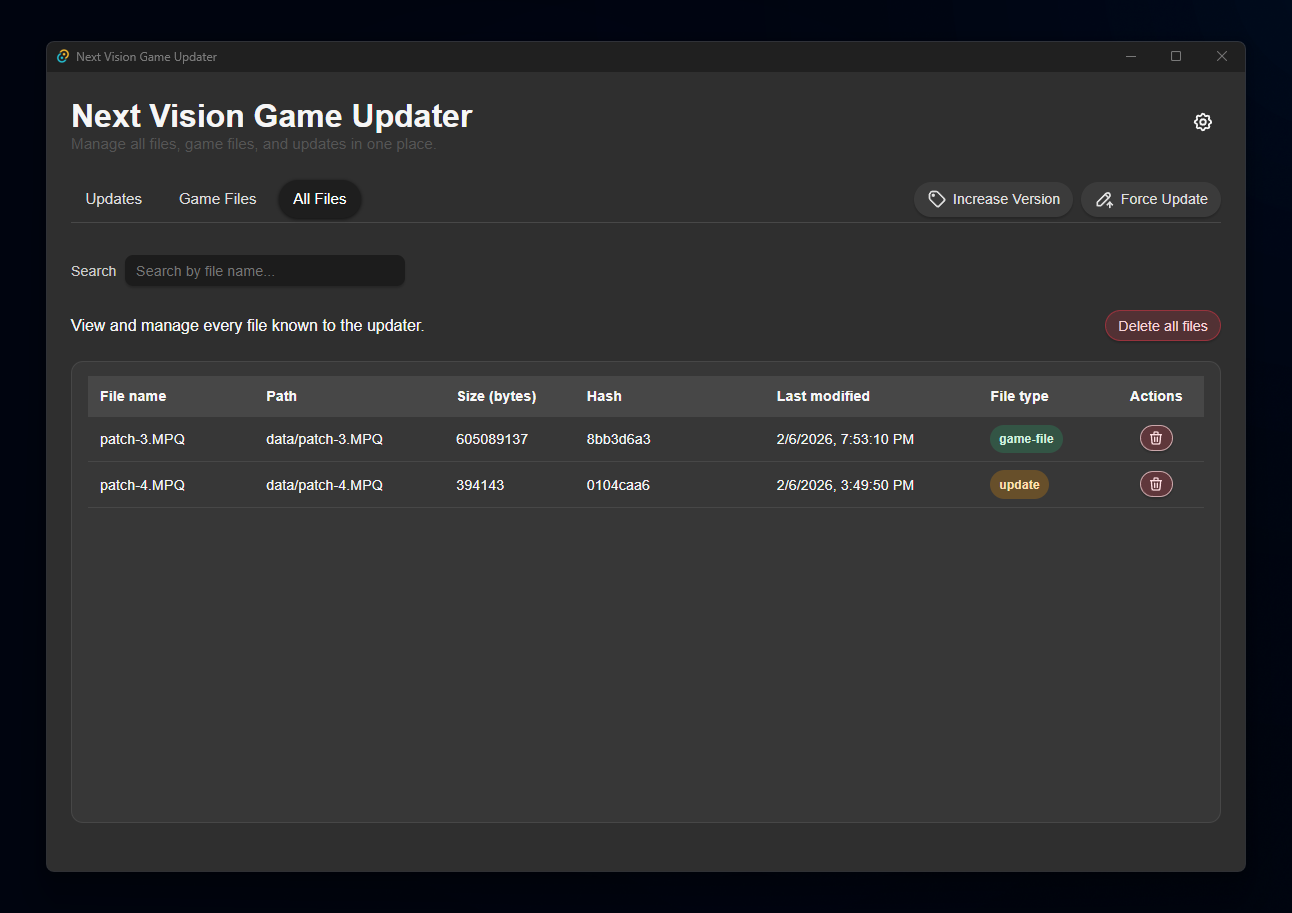The image size is (1292, 913).
Task: Click the Size (bytes) column header
Action: 496,396
